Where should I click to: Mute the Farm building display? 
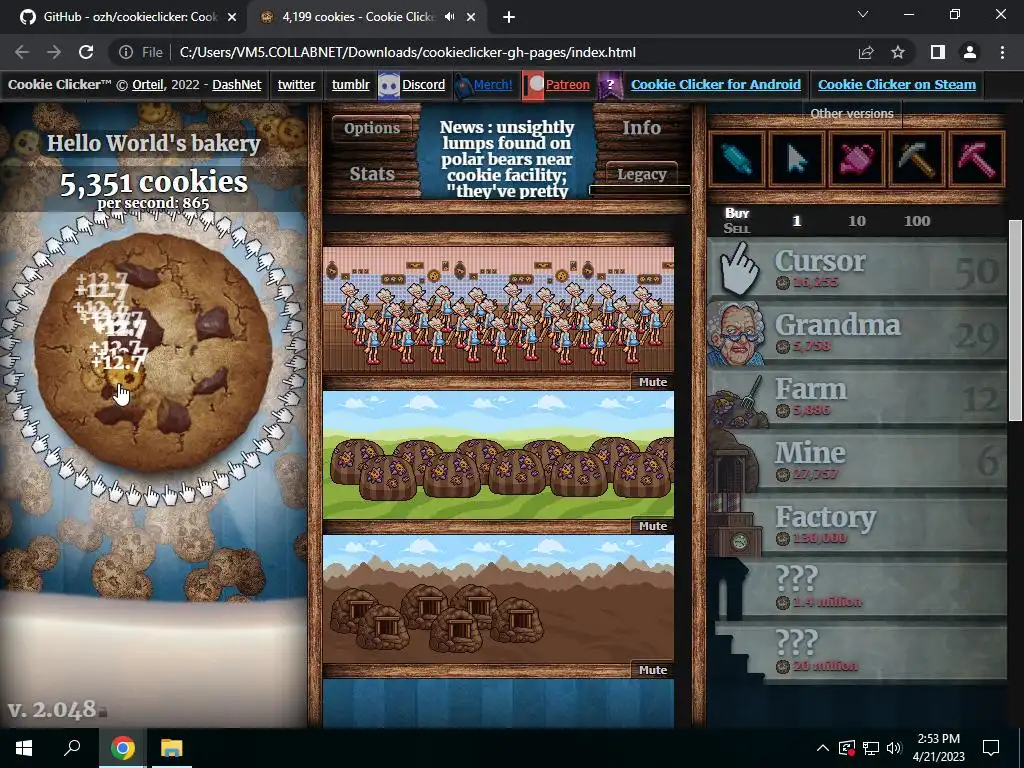653,526
